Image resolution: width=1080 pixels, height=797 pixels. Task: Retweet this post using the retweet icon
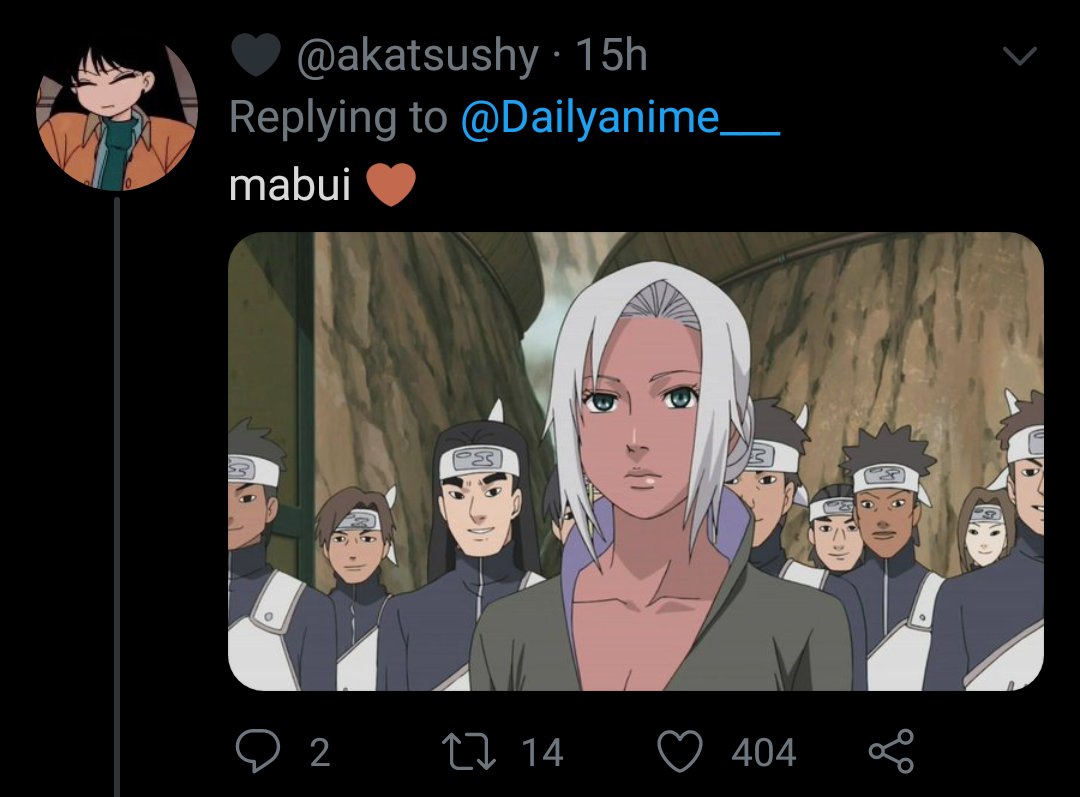pos(468,751)
